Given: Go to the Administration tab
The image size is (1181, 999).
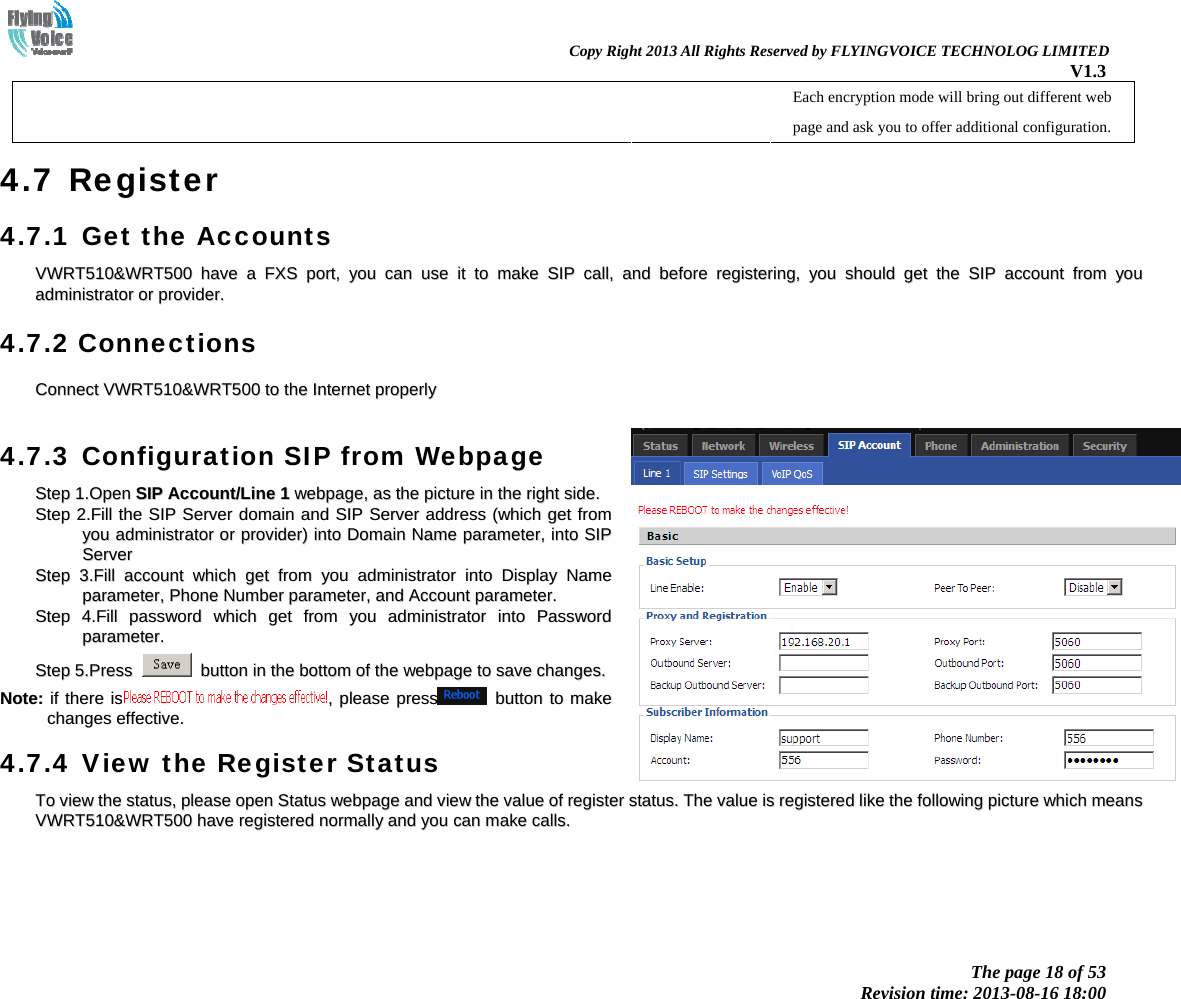Looking at the screenshot, I should pos(1019,446).
